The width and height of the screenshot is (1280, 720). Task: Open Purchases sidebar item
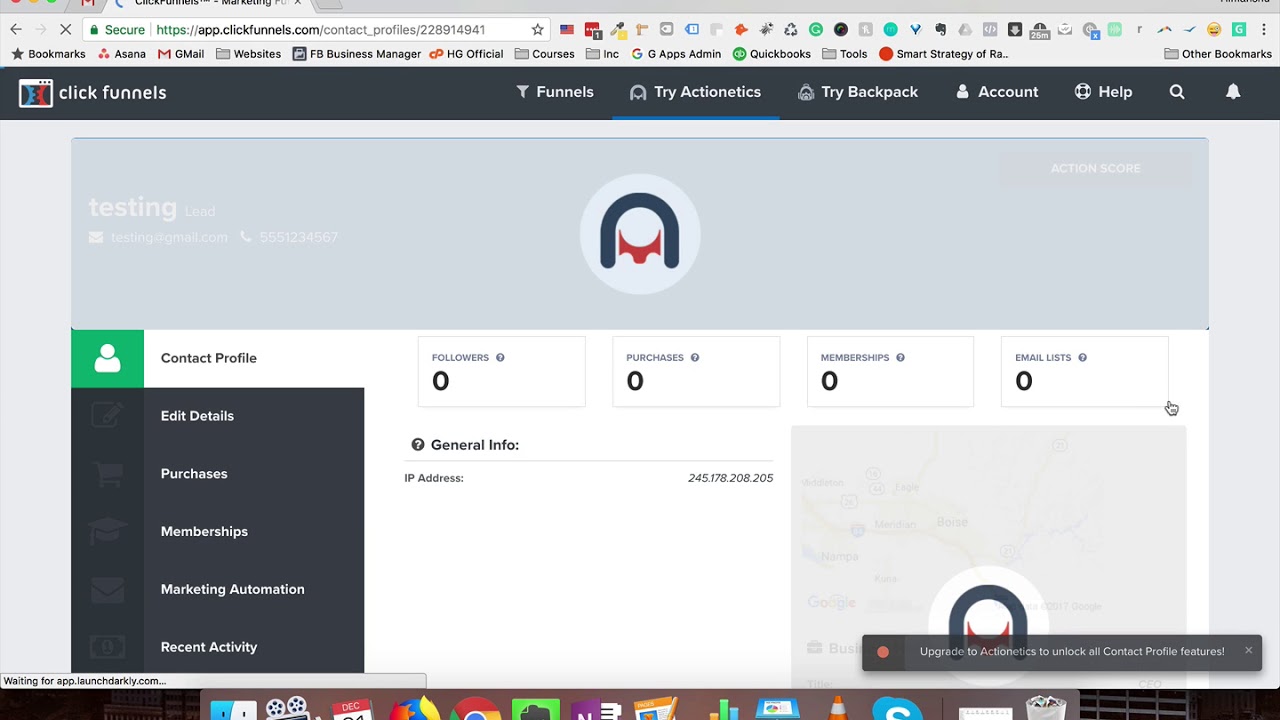[218, 474]
